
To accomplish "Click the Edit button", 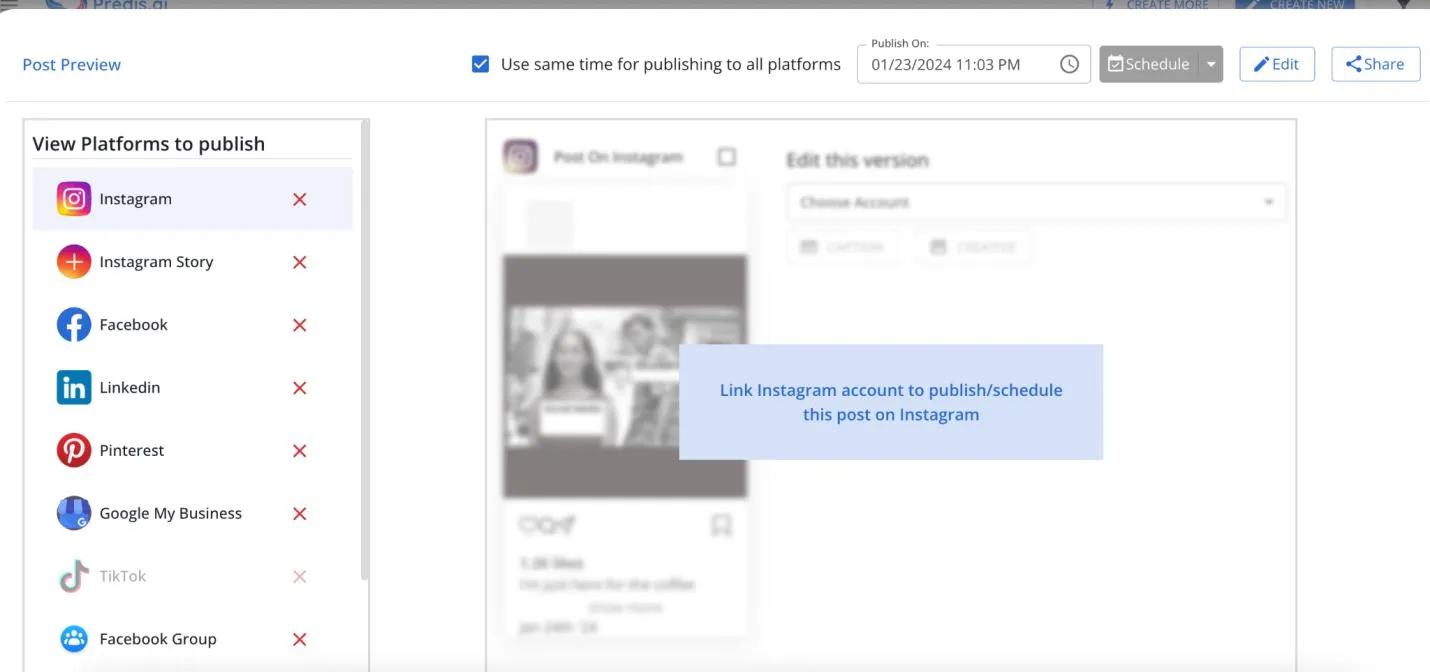I will point(1277,64).
